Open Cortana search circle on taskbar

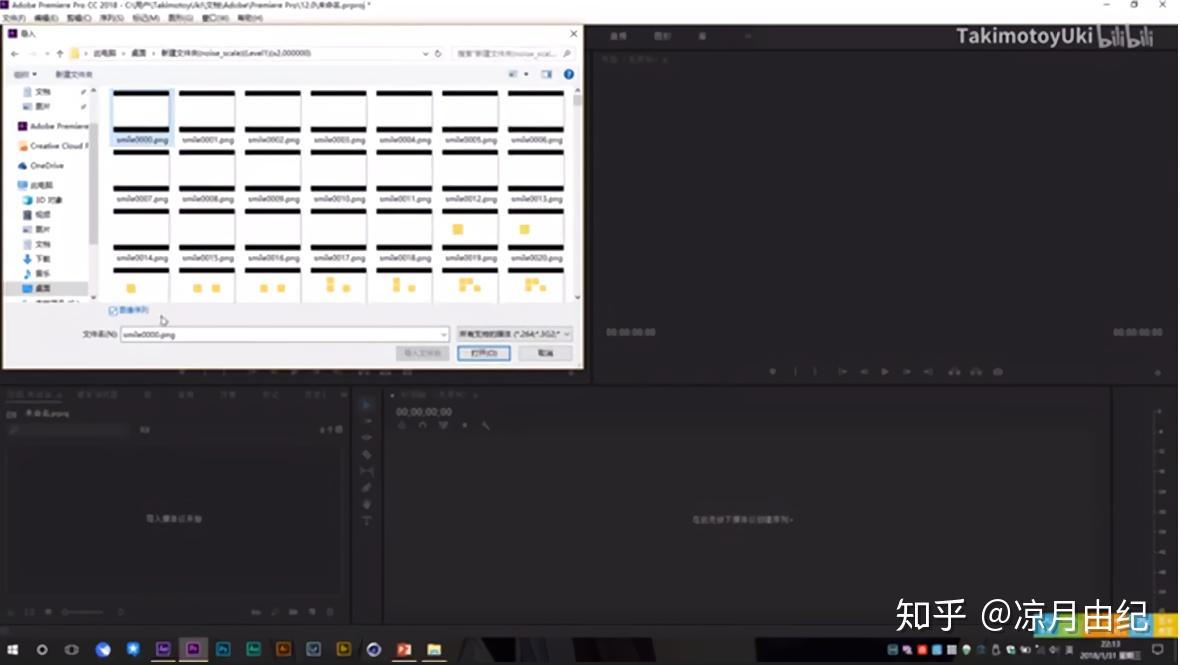42,649
